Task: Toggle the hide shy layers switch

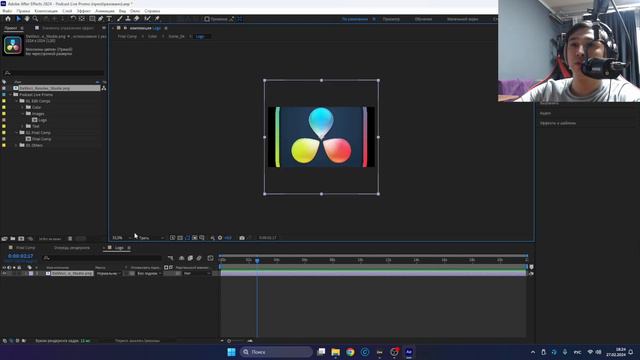Action: 182,258
